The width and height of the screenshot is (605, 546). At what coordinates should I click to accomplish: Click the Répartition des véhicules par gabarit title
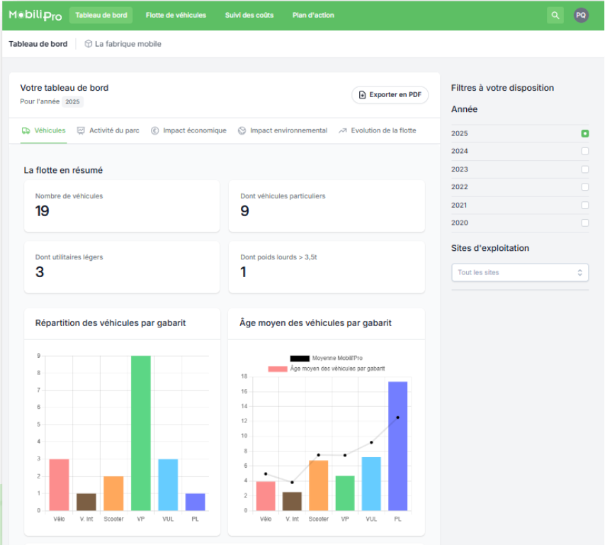[110, 323]
